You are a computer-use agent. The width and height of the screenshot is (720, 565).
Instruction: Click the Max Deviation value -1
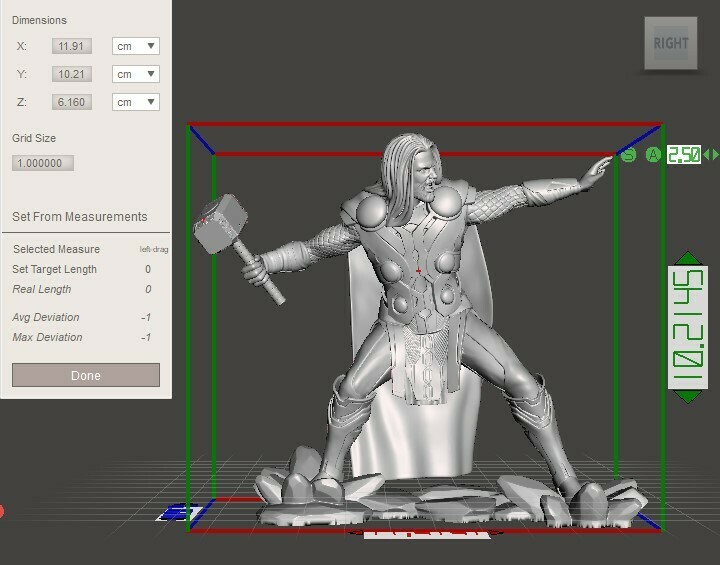pyautogui.click(x=146, y=337)
